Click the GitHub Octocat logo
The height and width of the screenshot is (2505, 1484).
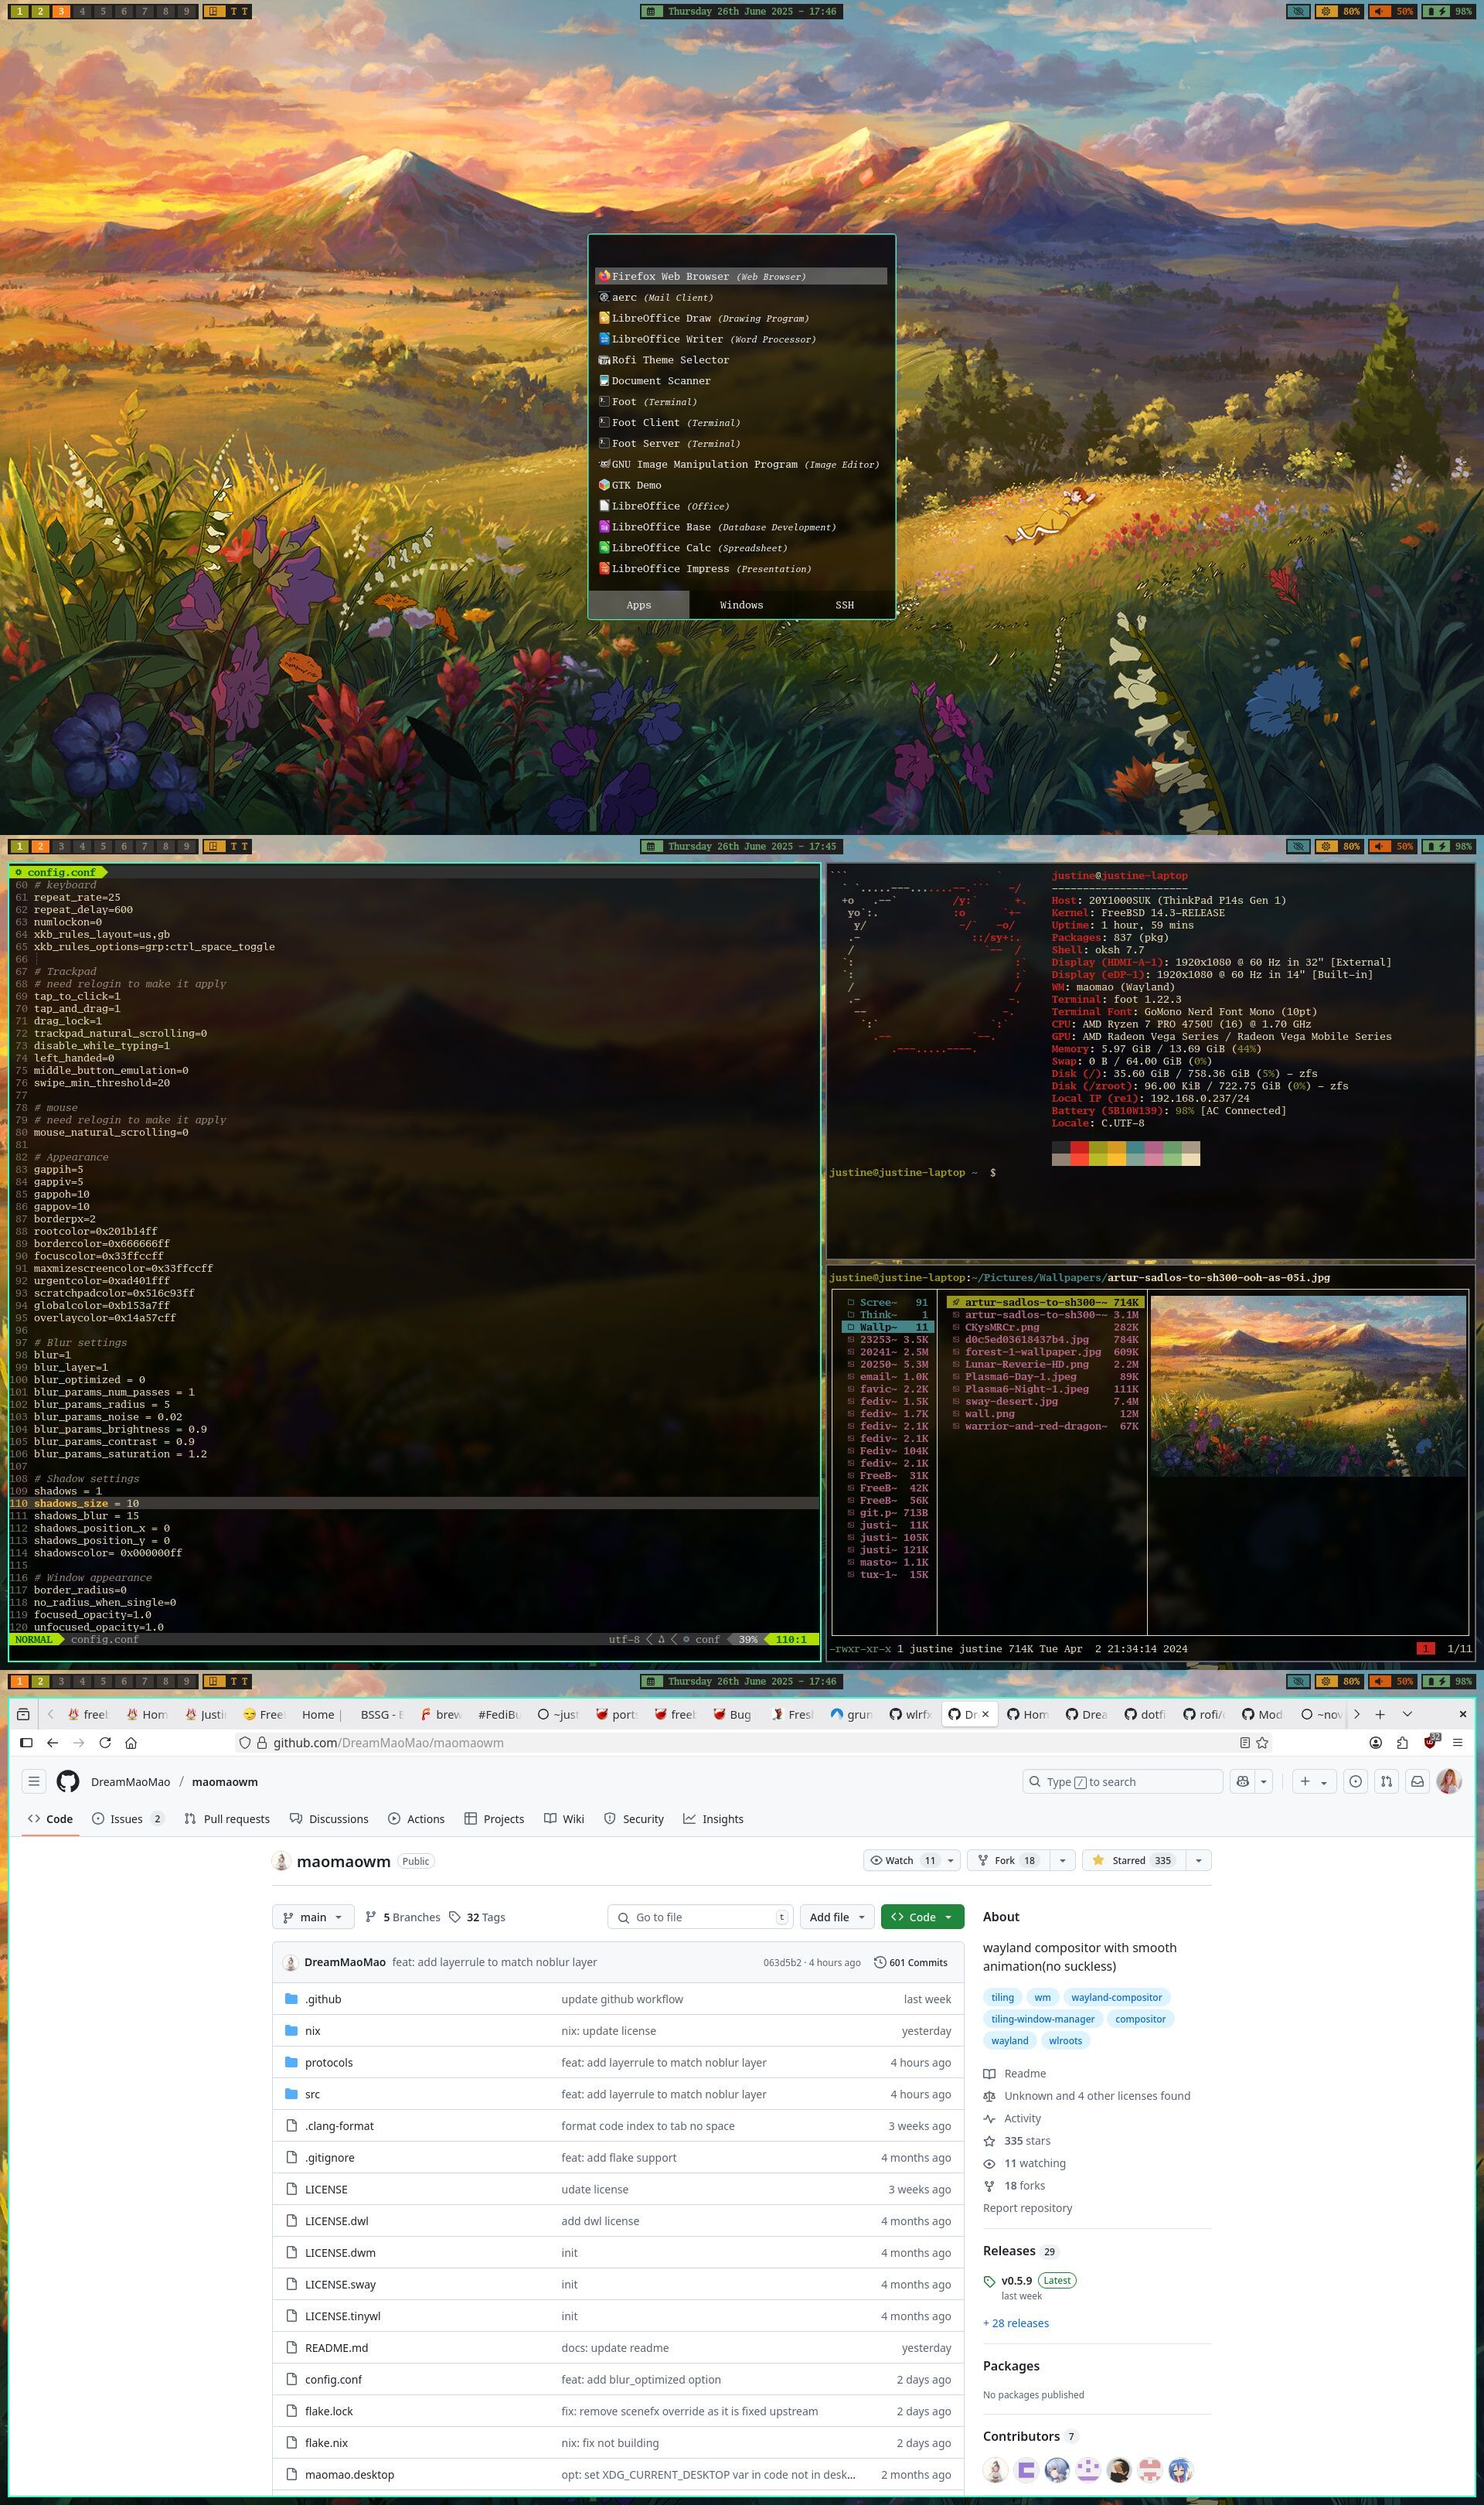[x=68, y=1782]
